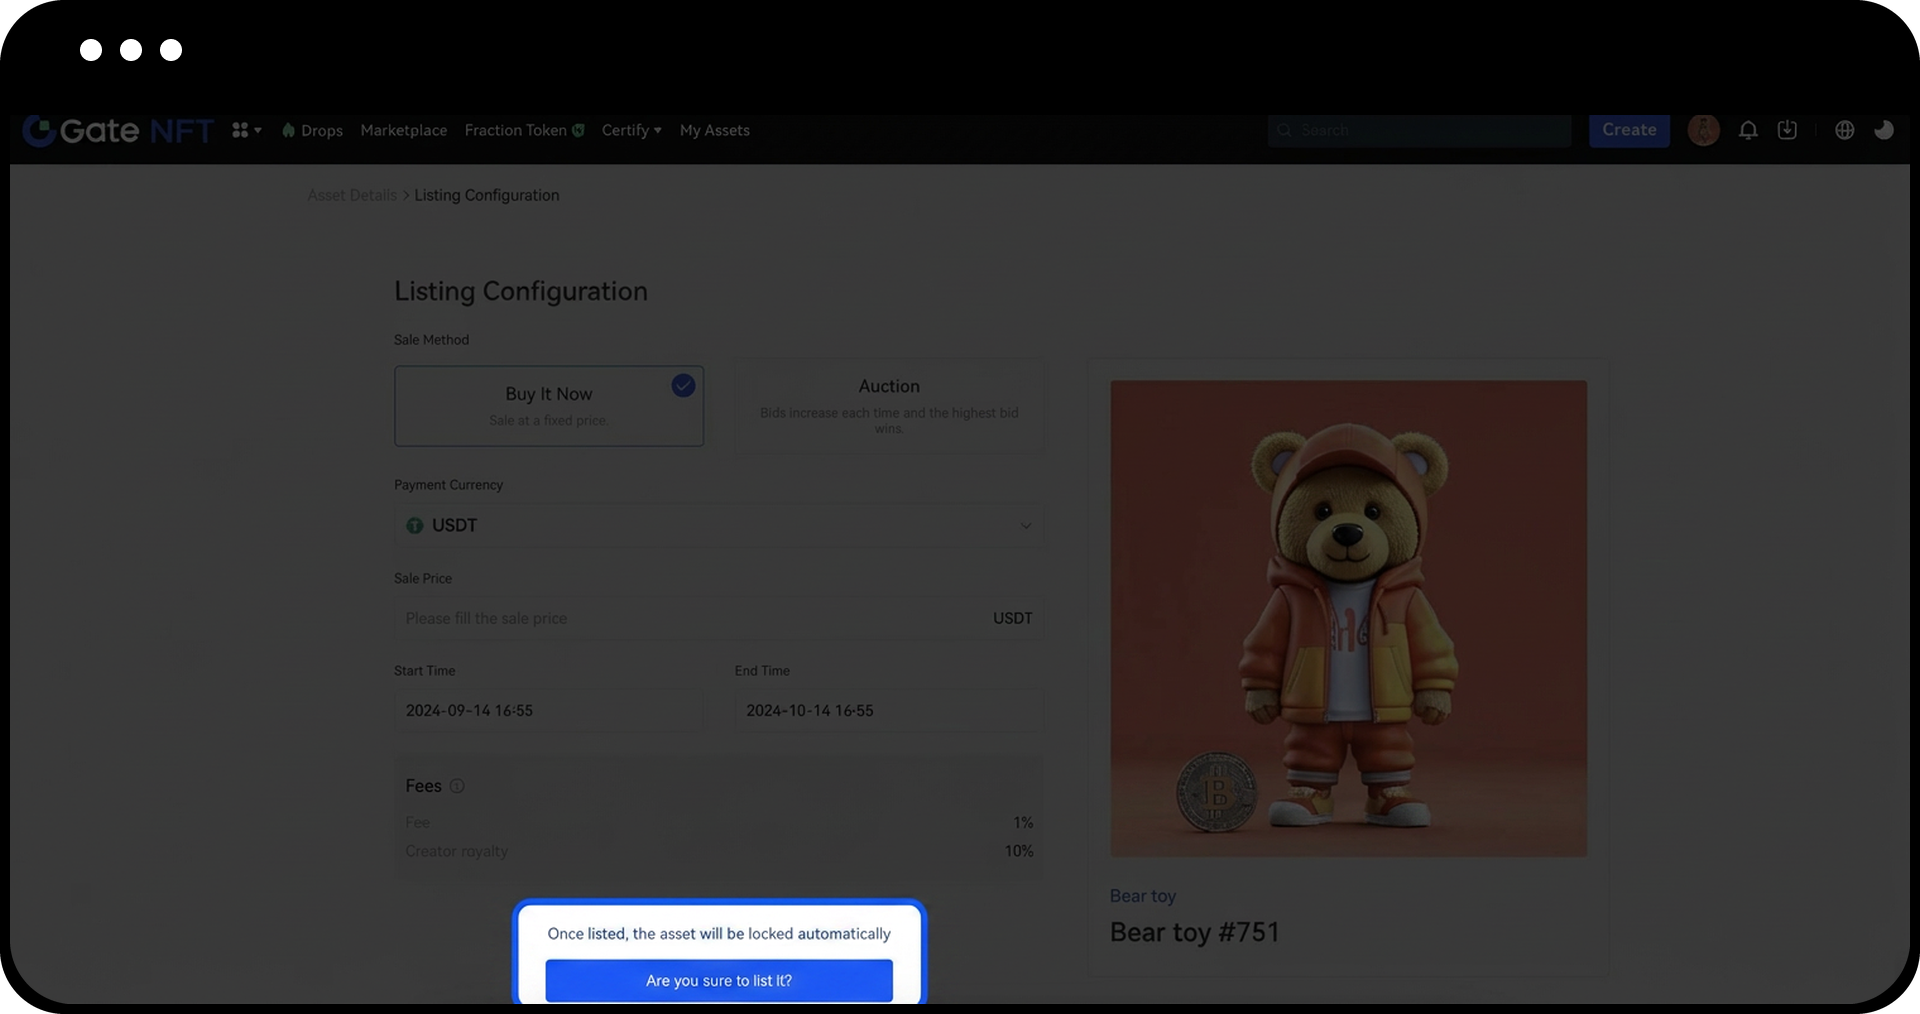The height and width of the screenshot is (1014, 1920).
Task: Click the Asset Details breadcrumb link
Action: tap(352, 196)
